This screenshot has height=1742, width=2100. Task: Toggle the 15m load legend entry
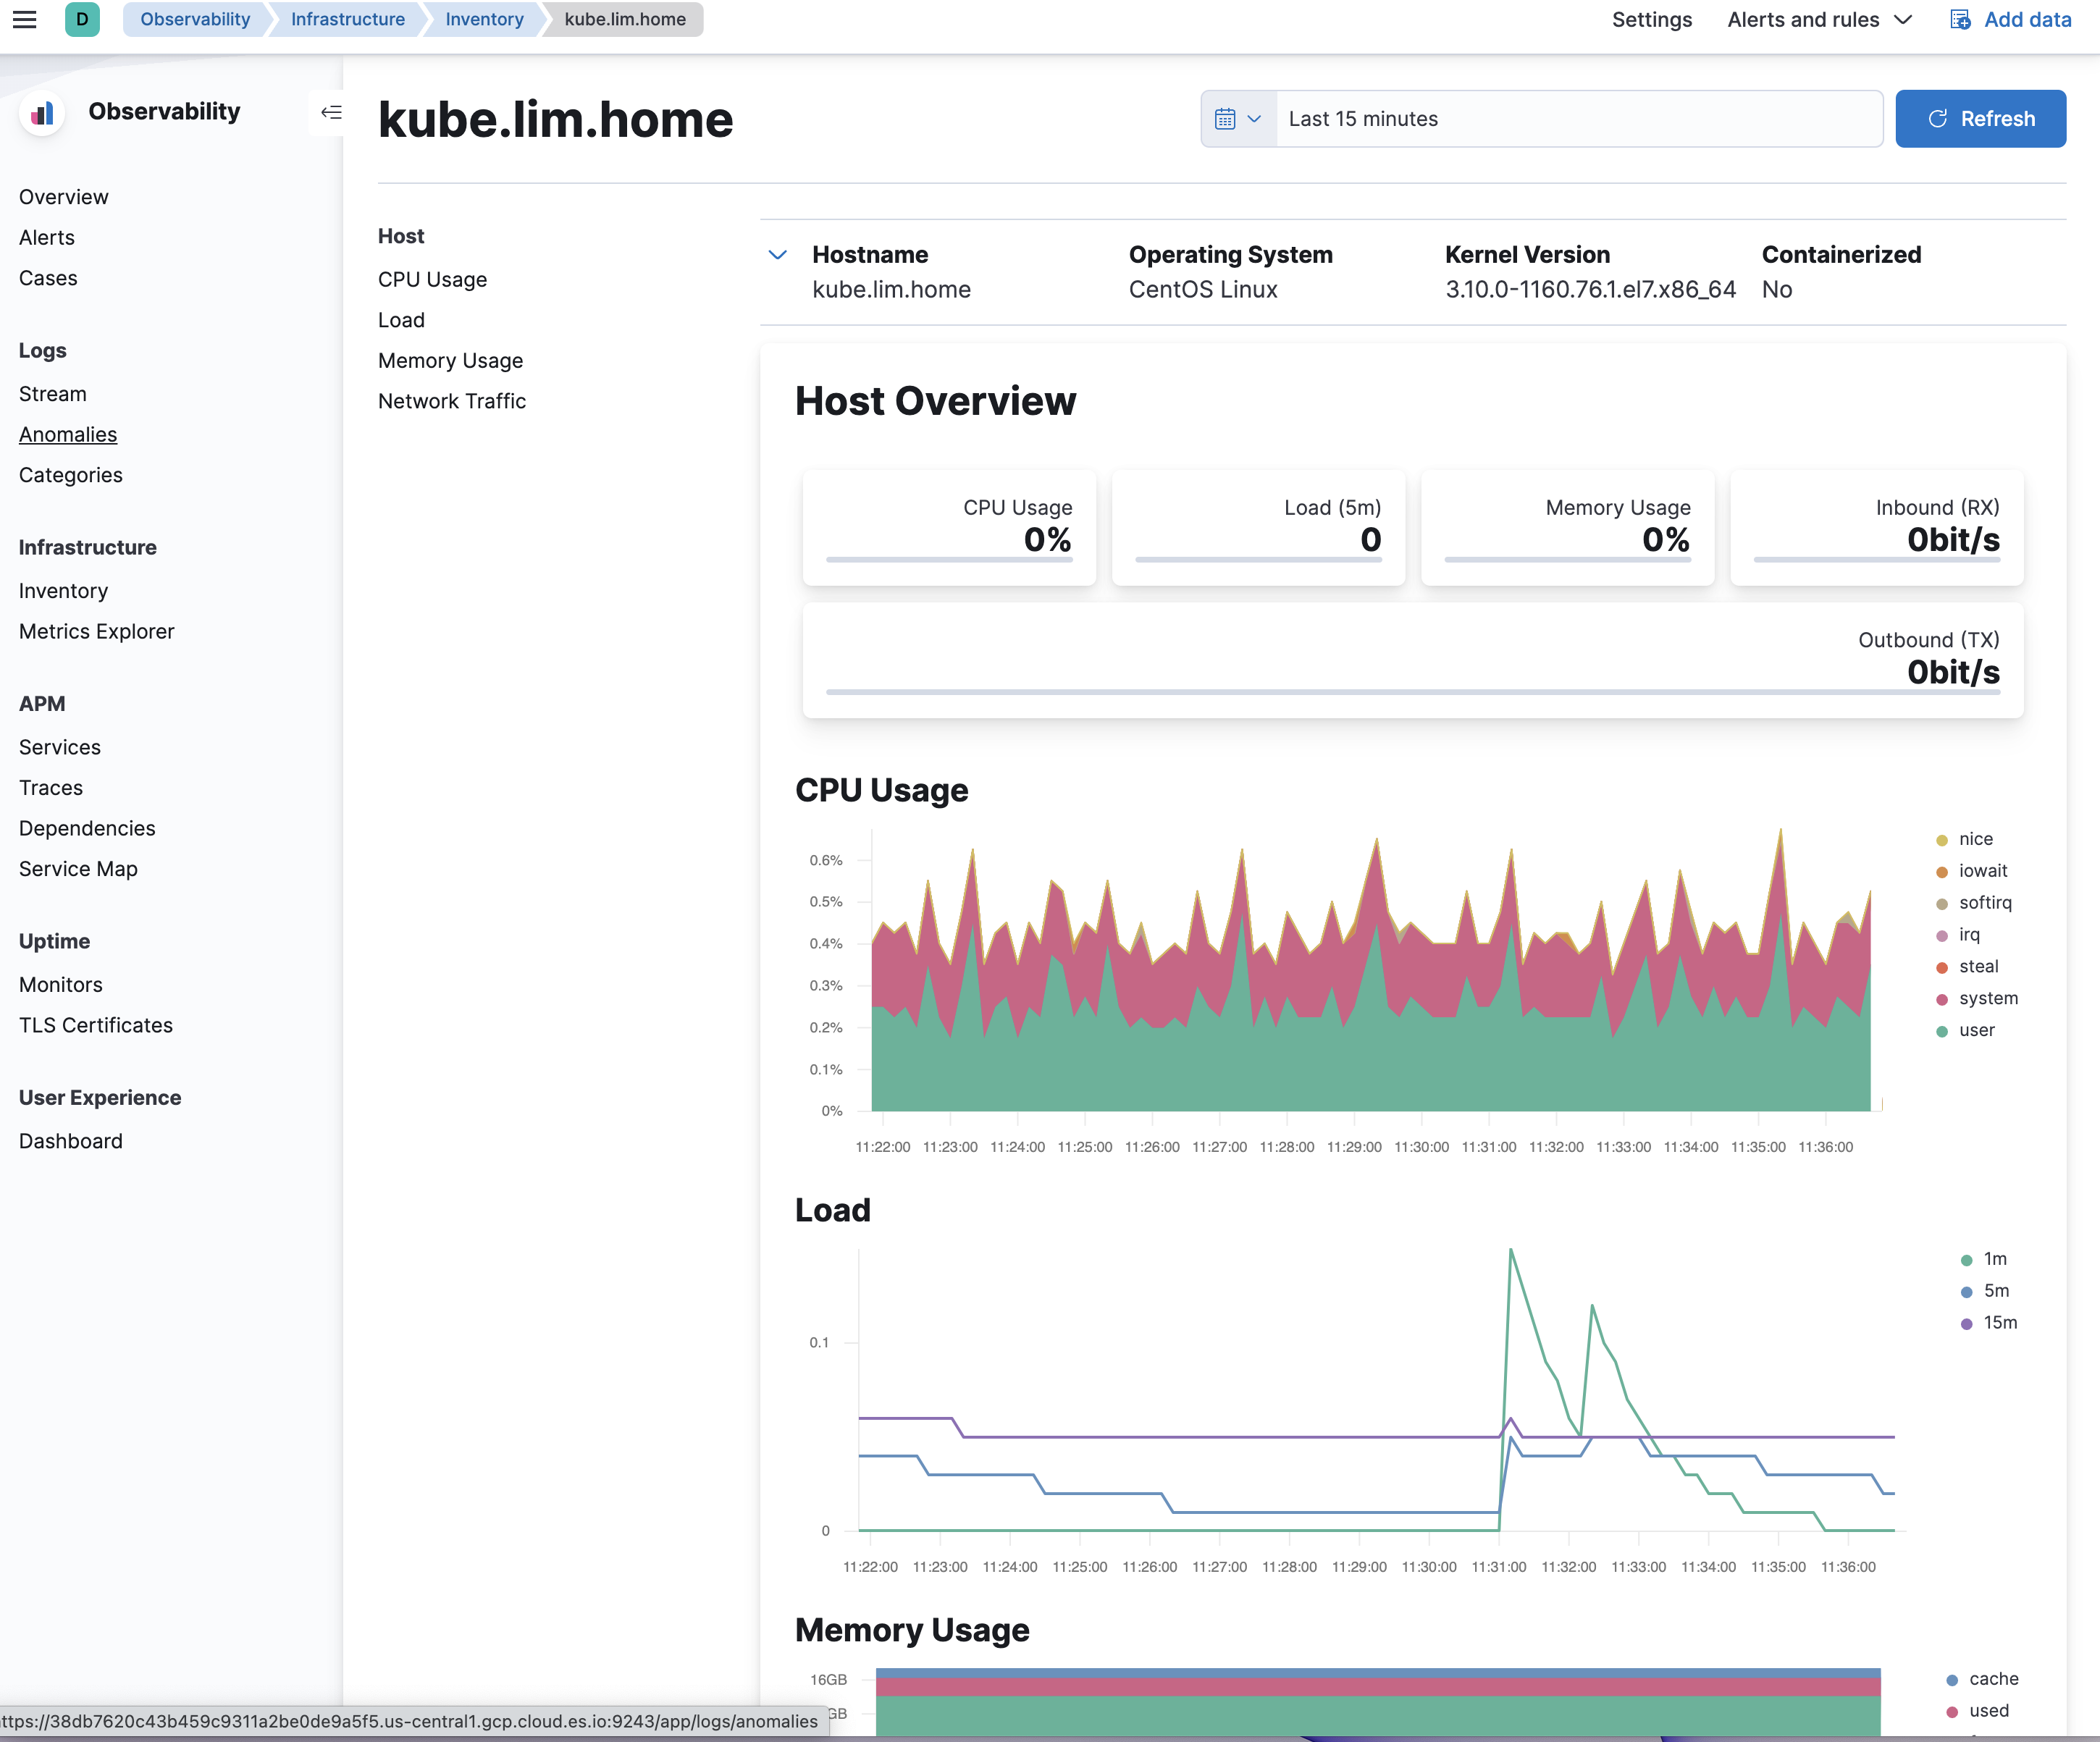[x=2000, y=1323]
